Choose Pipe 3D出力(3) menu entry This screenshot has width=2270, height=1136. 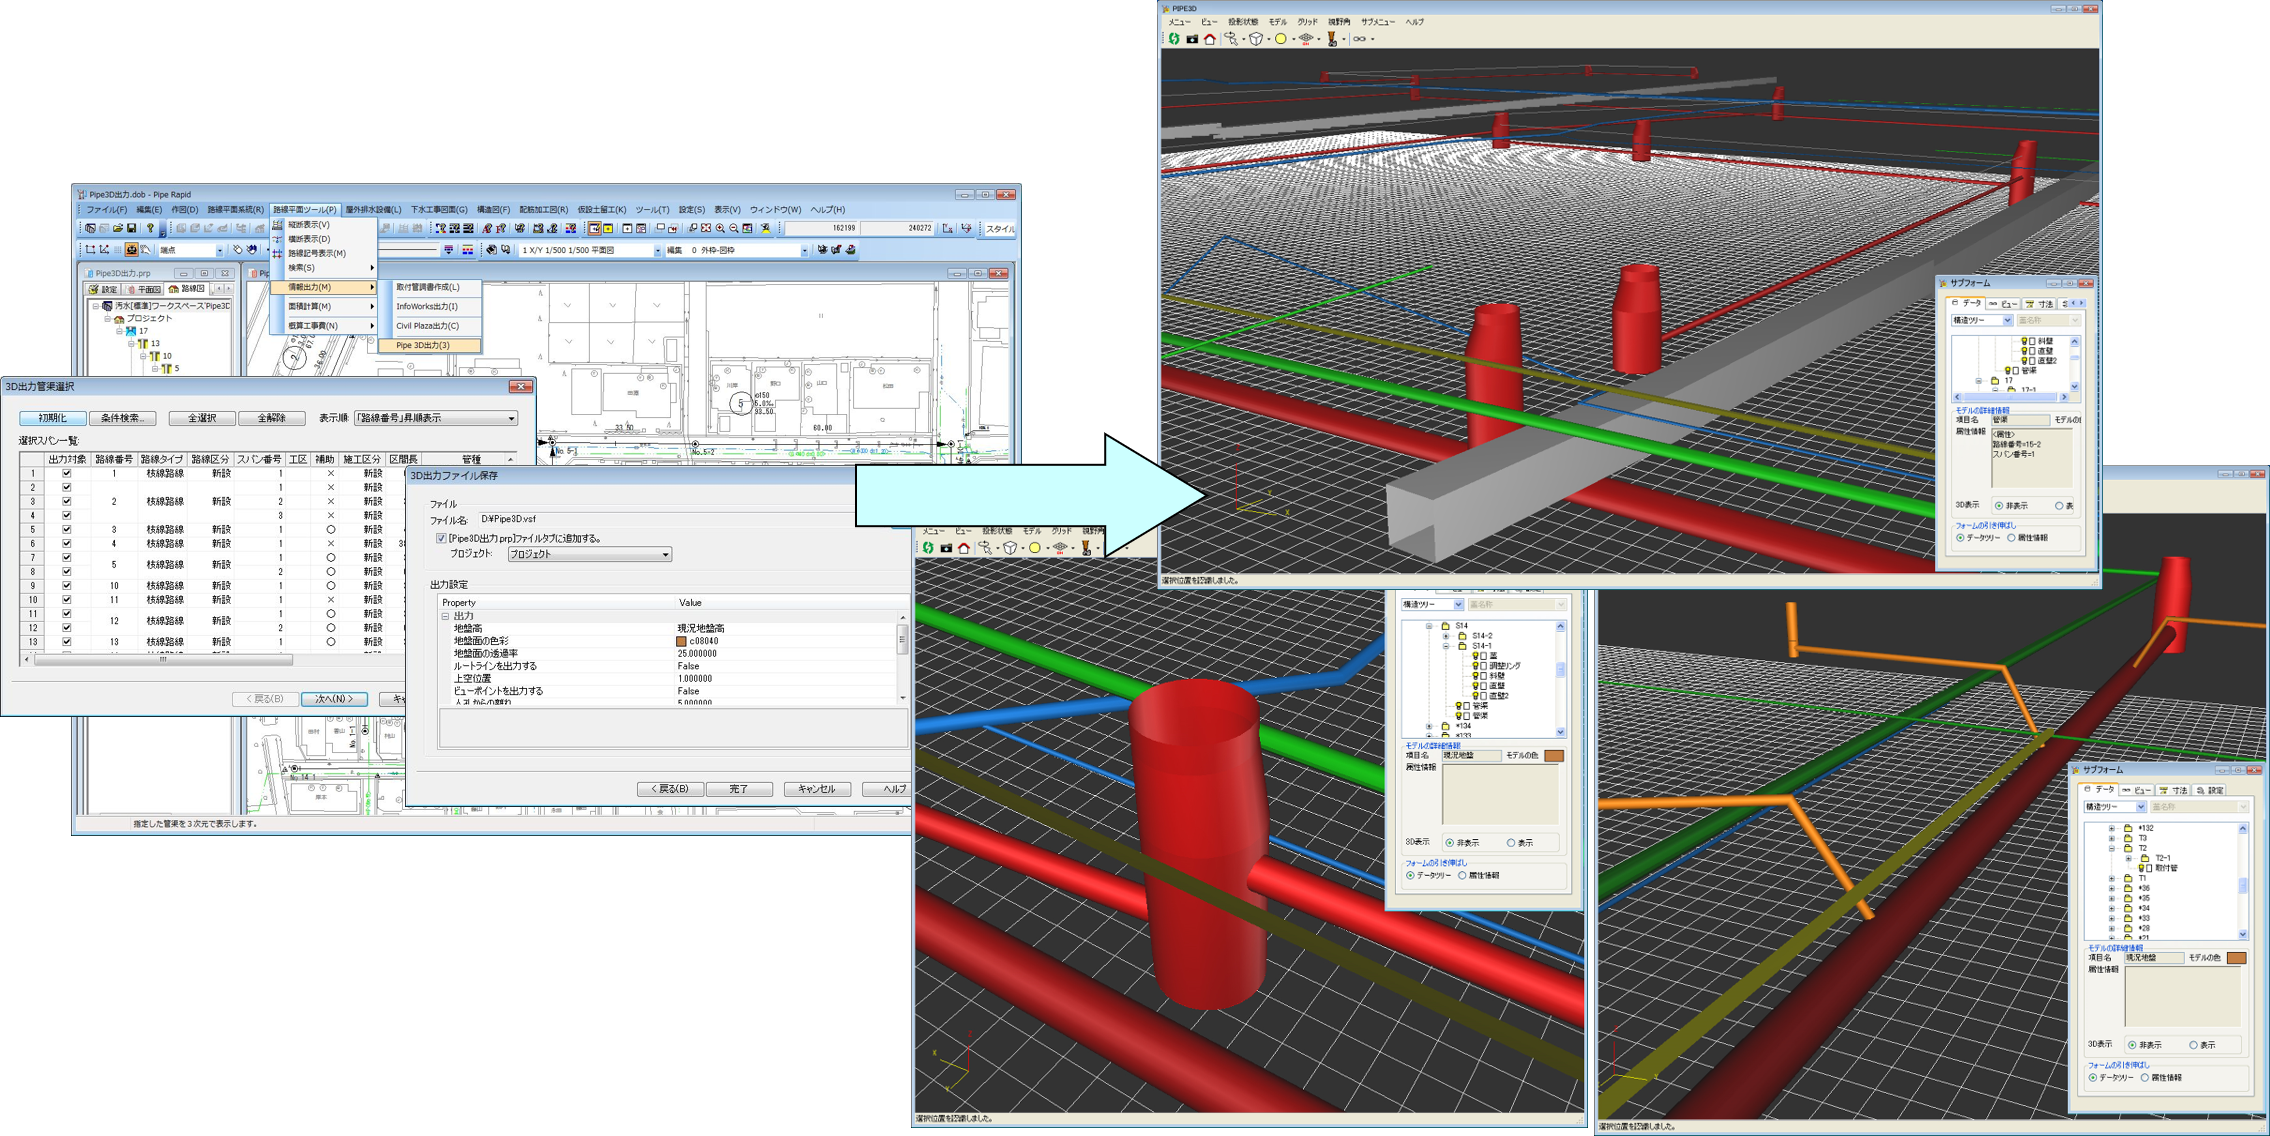(x=423, y=345)
